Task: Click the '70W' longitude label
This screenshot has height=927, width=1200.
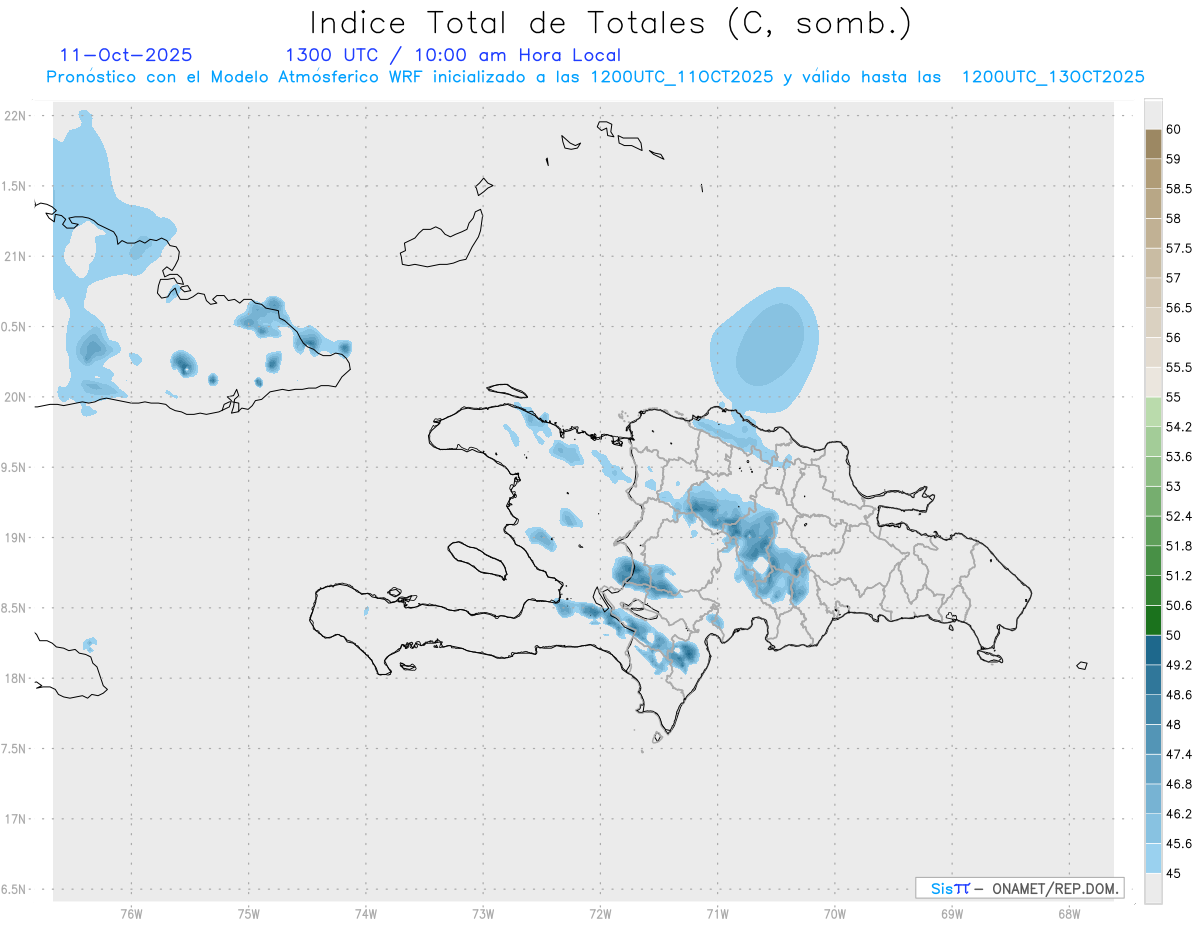Action: pyautogui.click(x=835, y=913)
